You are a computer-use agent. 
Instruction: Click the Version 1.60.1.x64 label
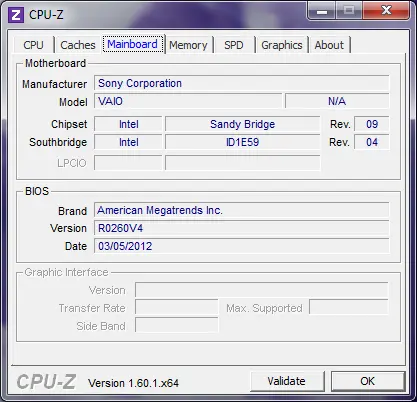click(133, 383)
